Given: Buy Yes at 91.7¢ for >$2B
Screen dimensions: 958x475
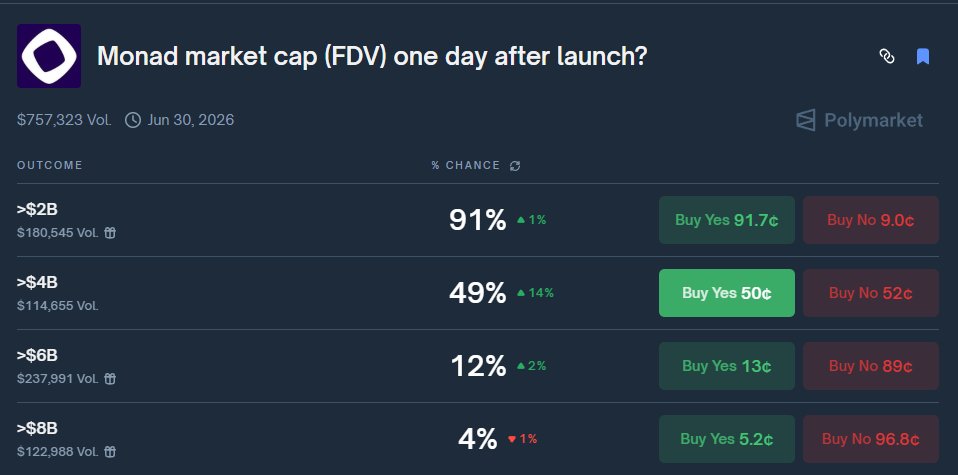Looking at the screenshot, I should pos(727,220).
